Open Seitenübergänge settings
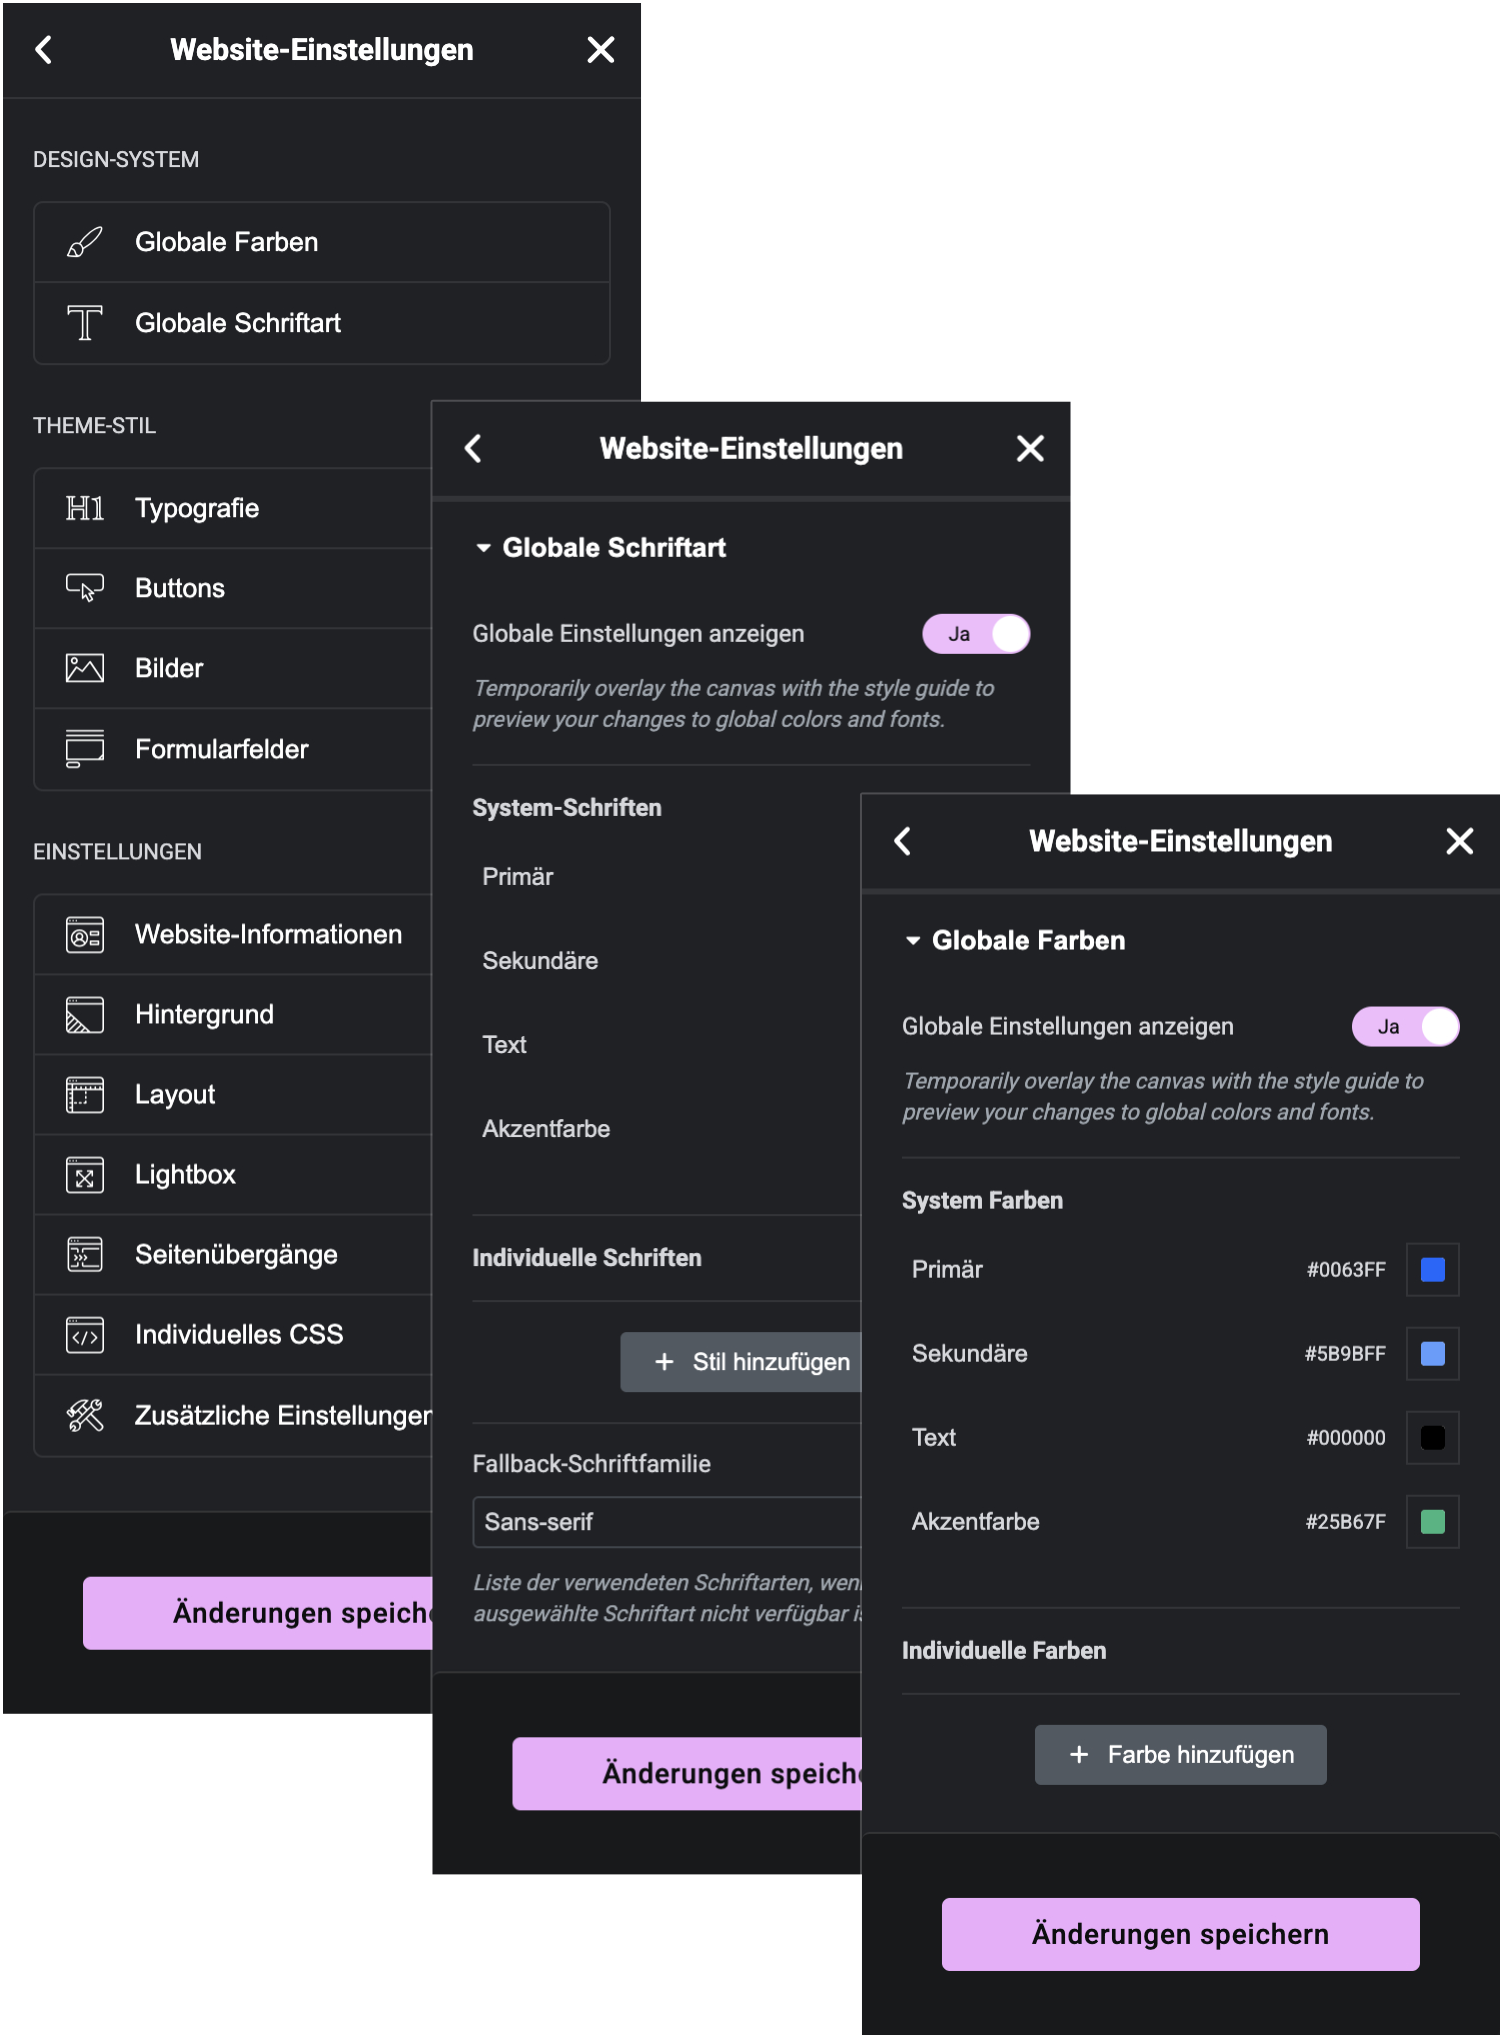Viewport: 1503px width, 2038px height. pyautogui.click(x=234, y=1255)
